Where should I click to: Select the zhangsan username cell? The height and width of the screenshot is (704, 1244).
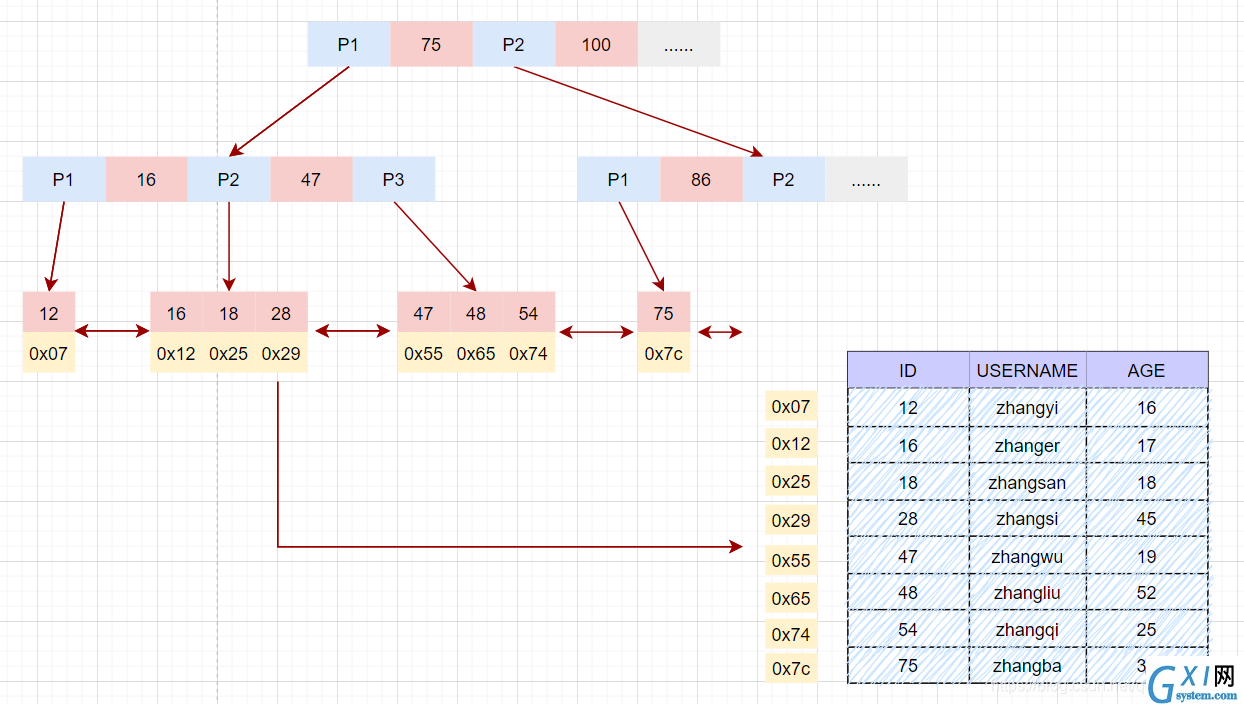[x=1027, y=482]
